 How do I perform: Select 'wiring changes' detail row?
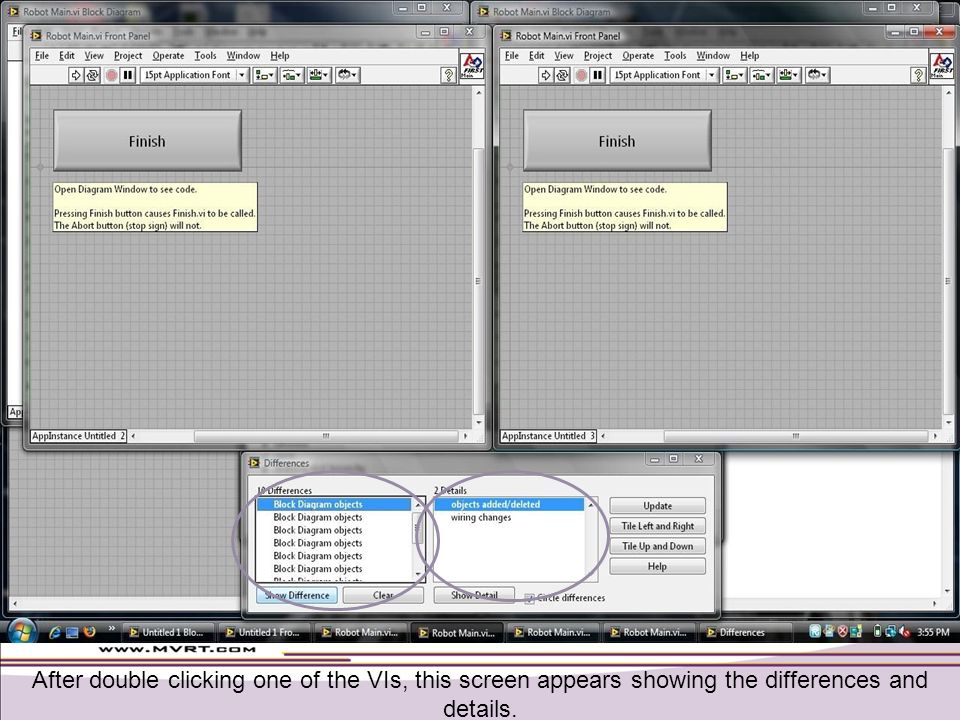coord(509,517)
